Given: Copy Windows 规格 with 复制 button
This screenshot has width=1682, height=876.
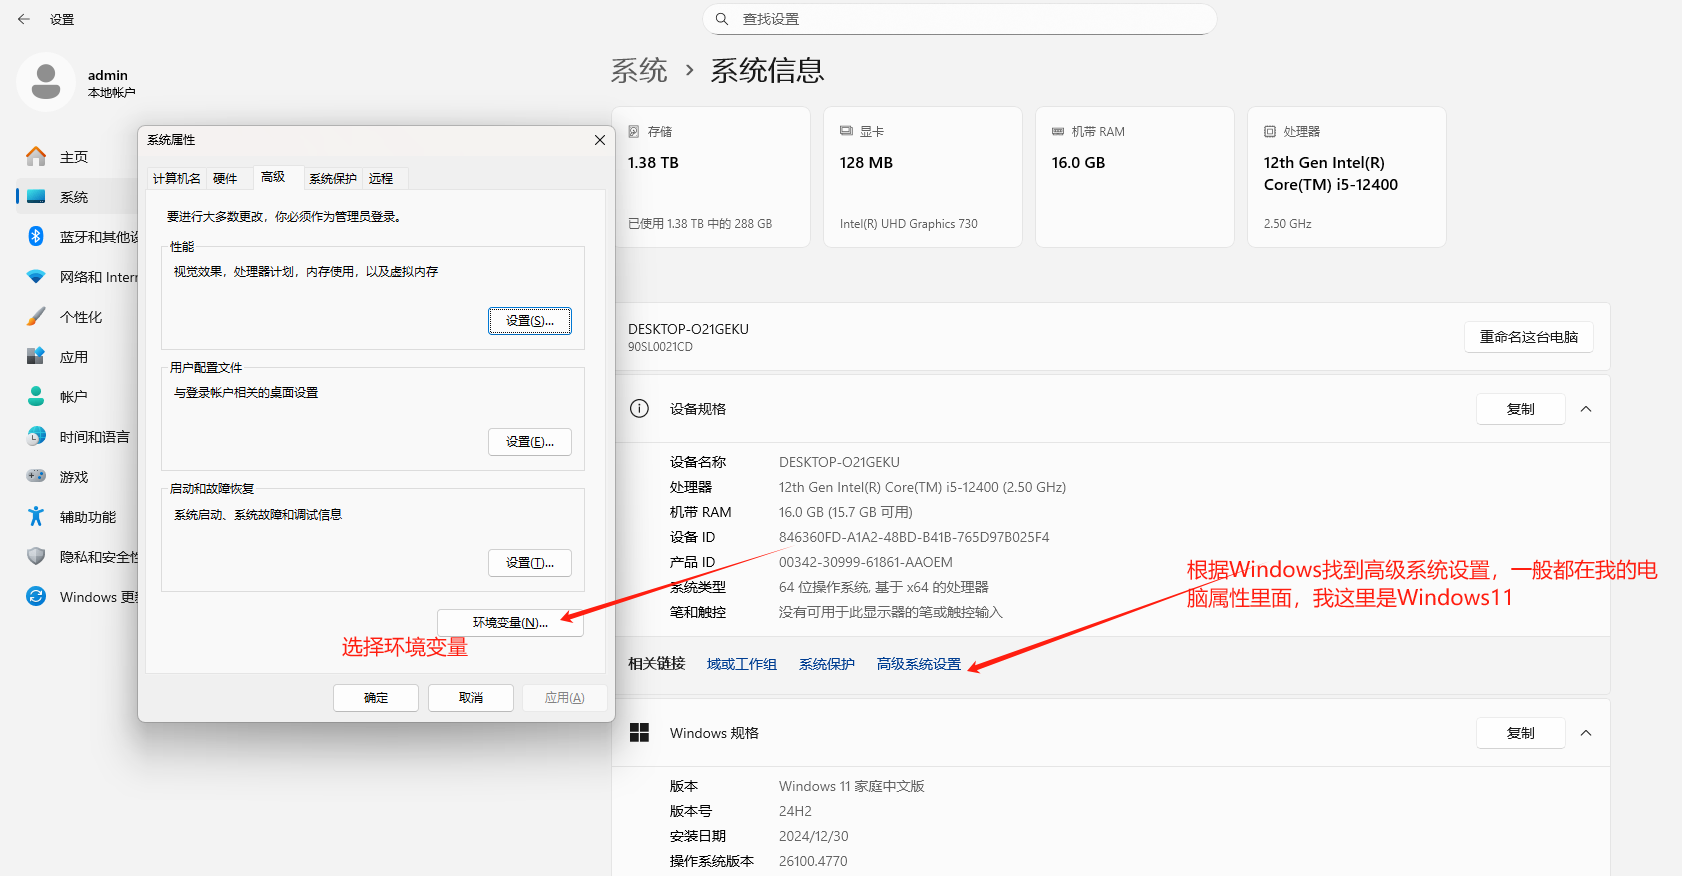Looking at the screenshot, I should pyautogui.click(x=1521, y=733).
